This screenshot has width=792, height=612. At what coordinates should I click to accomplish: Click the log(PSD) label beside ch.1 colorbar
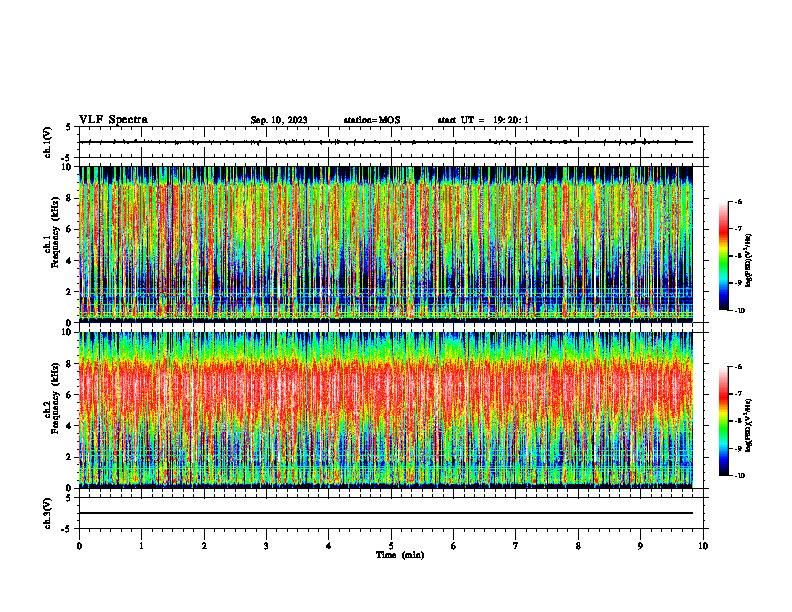point(749,260)
